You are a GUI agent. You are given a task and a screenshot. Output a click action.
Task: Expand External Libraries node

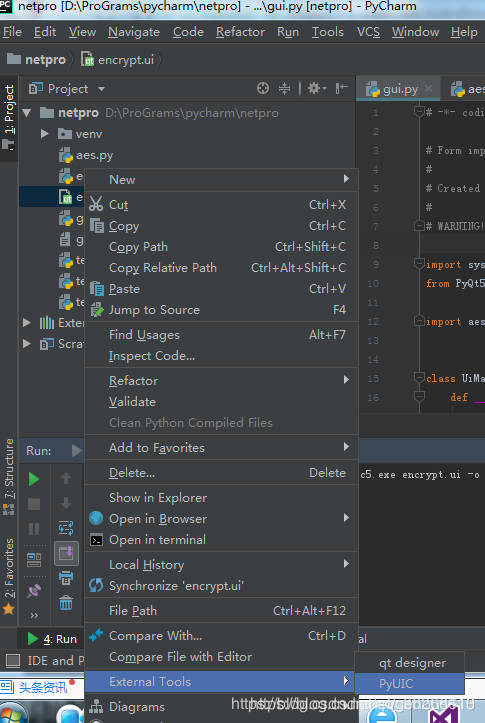coord(27,322)
